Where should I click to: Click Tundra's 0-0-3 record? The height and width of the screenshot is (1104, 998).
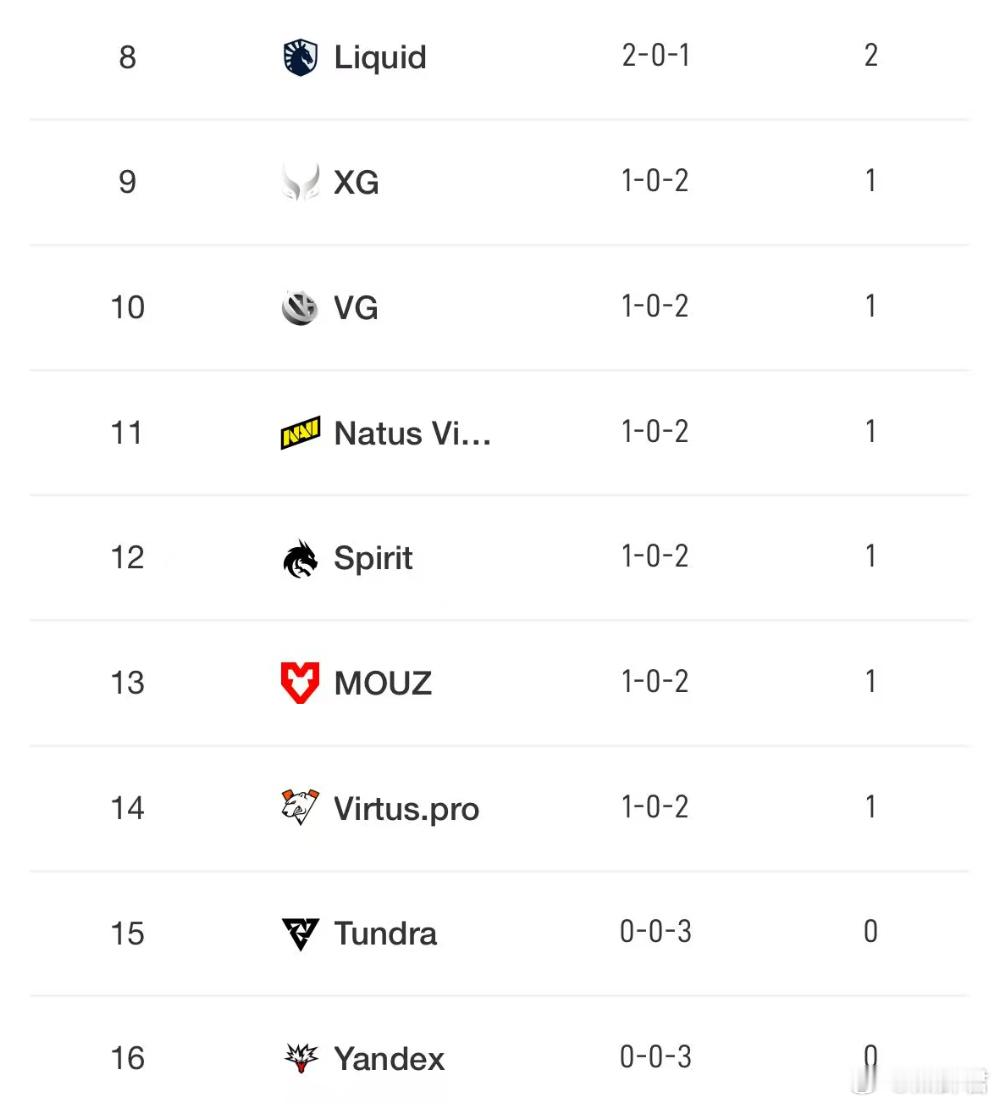coord(655,932)
